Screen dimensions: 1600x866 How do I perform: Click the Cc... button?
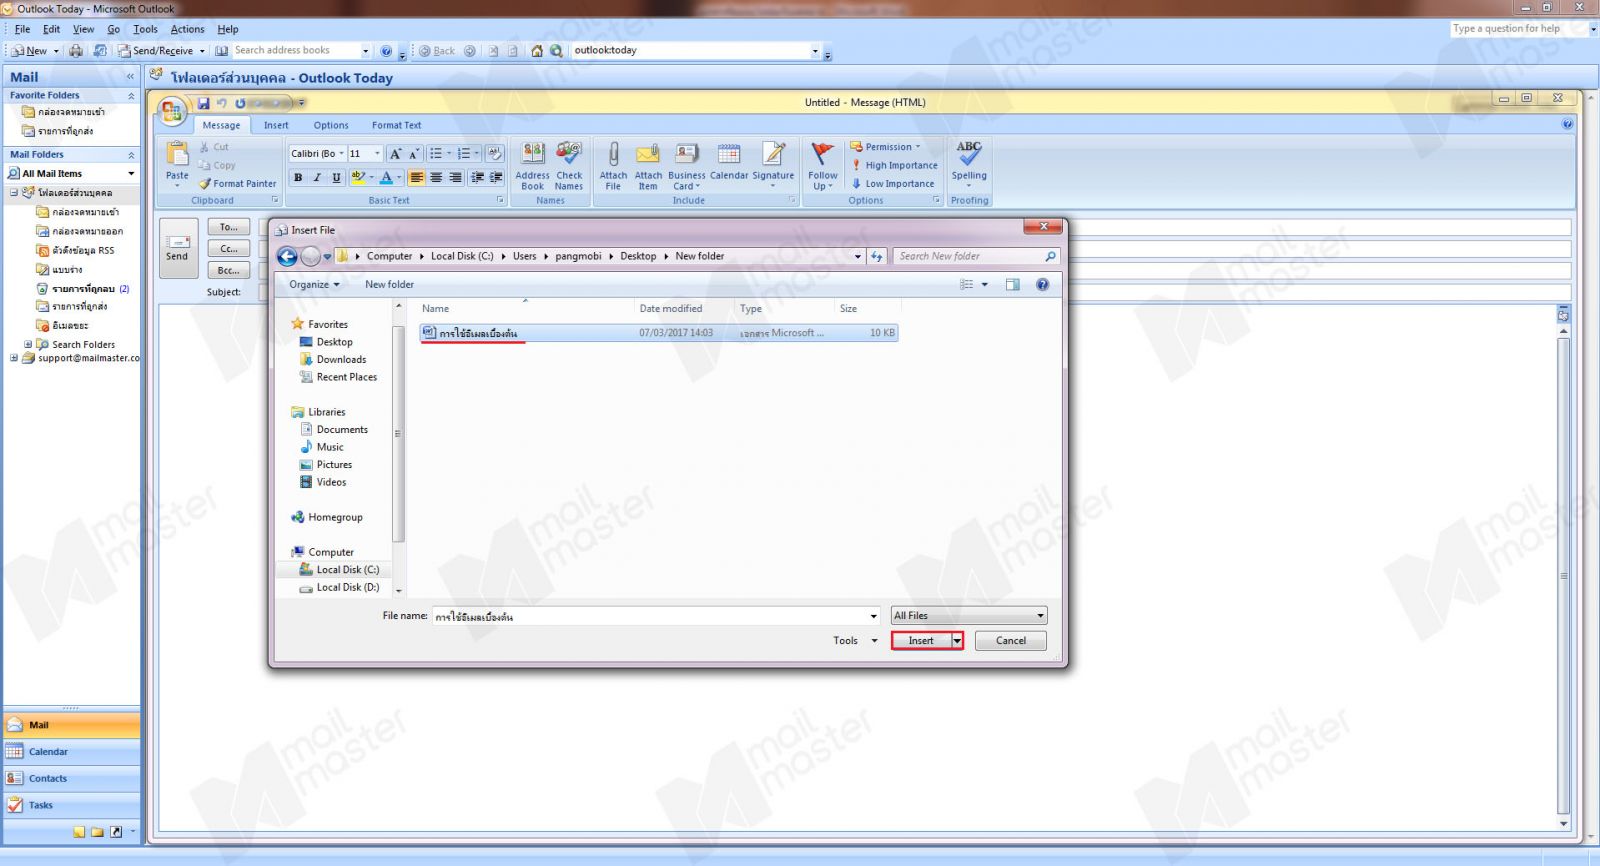[x=229, y=249]
